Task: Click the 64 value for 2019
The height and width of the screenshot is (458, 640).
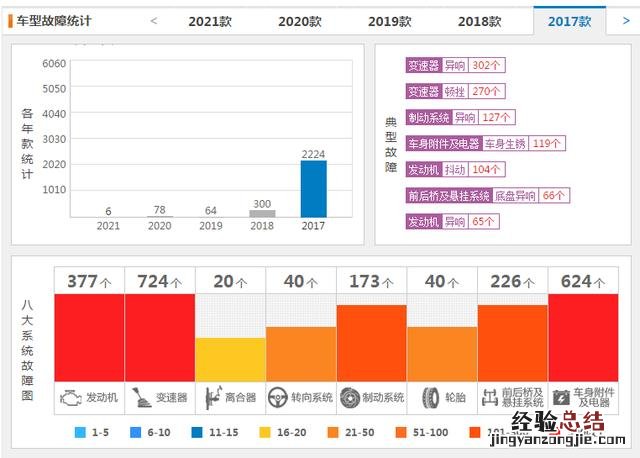Action: click(211, 211)
